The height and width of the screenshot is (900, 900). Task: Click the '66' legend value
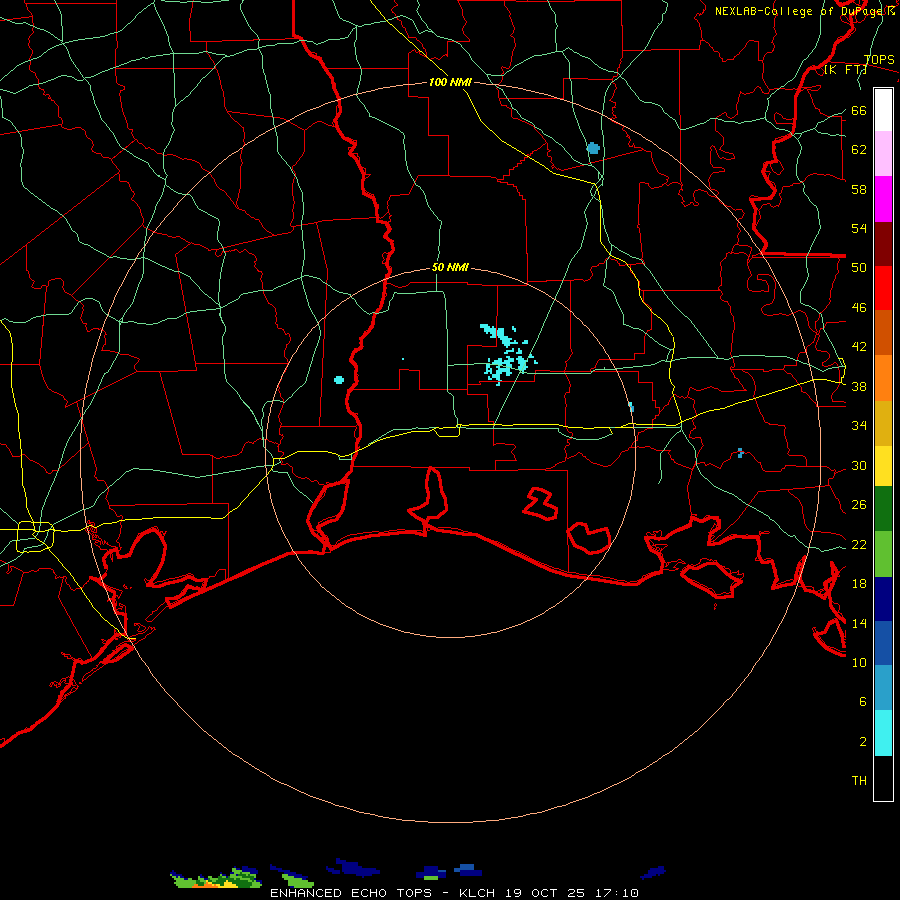coord(859,110)
